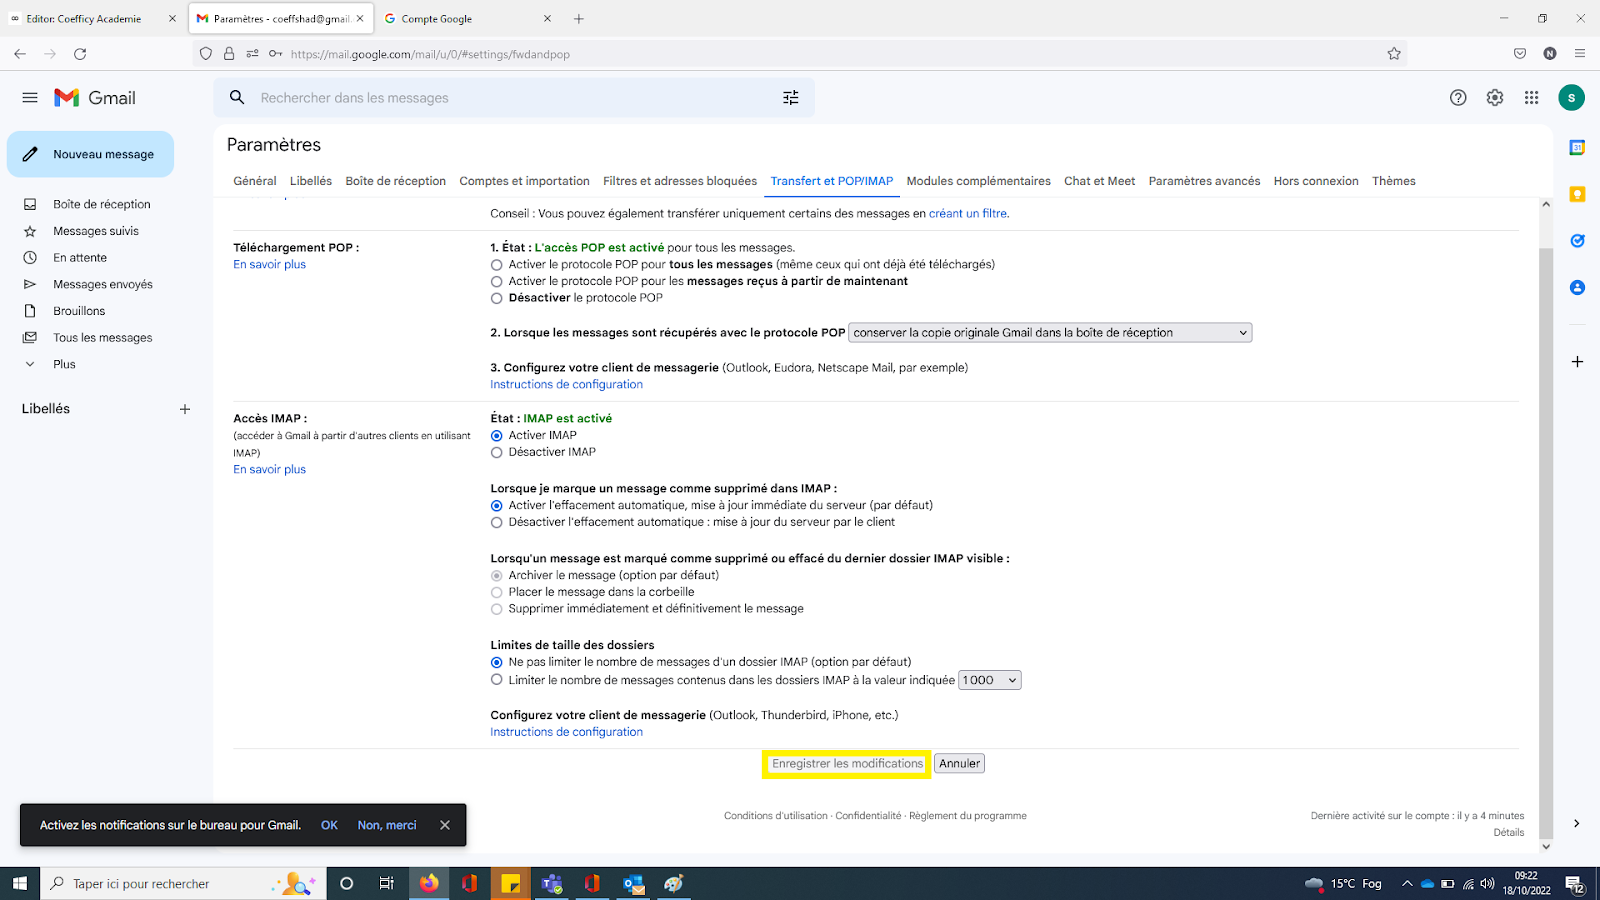Open the Google apps grid
The height and width of the screenshot is (900, 1600).
tap(1531, 97)
